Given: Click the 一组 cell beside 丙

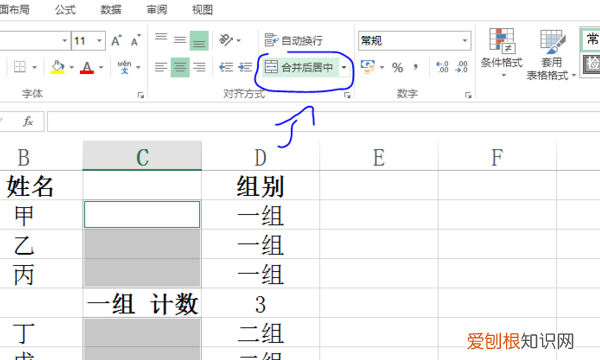Looking at the screenshot, I should (x=261, y=274).
